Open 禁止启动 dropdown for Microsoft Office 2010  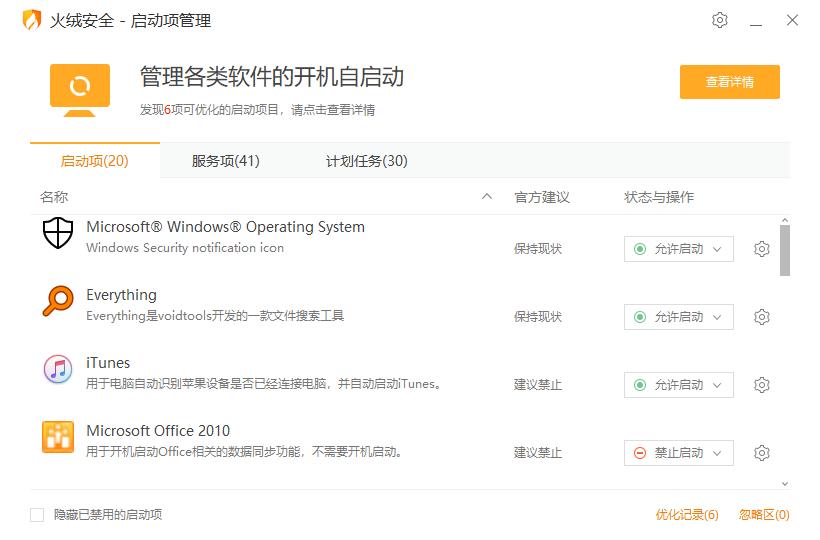[x=678, y=453]
